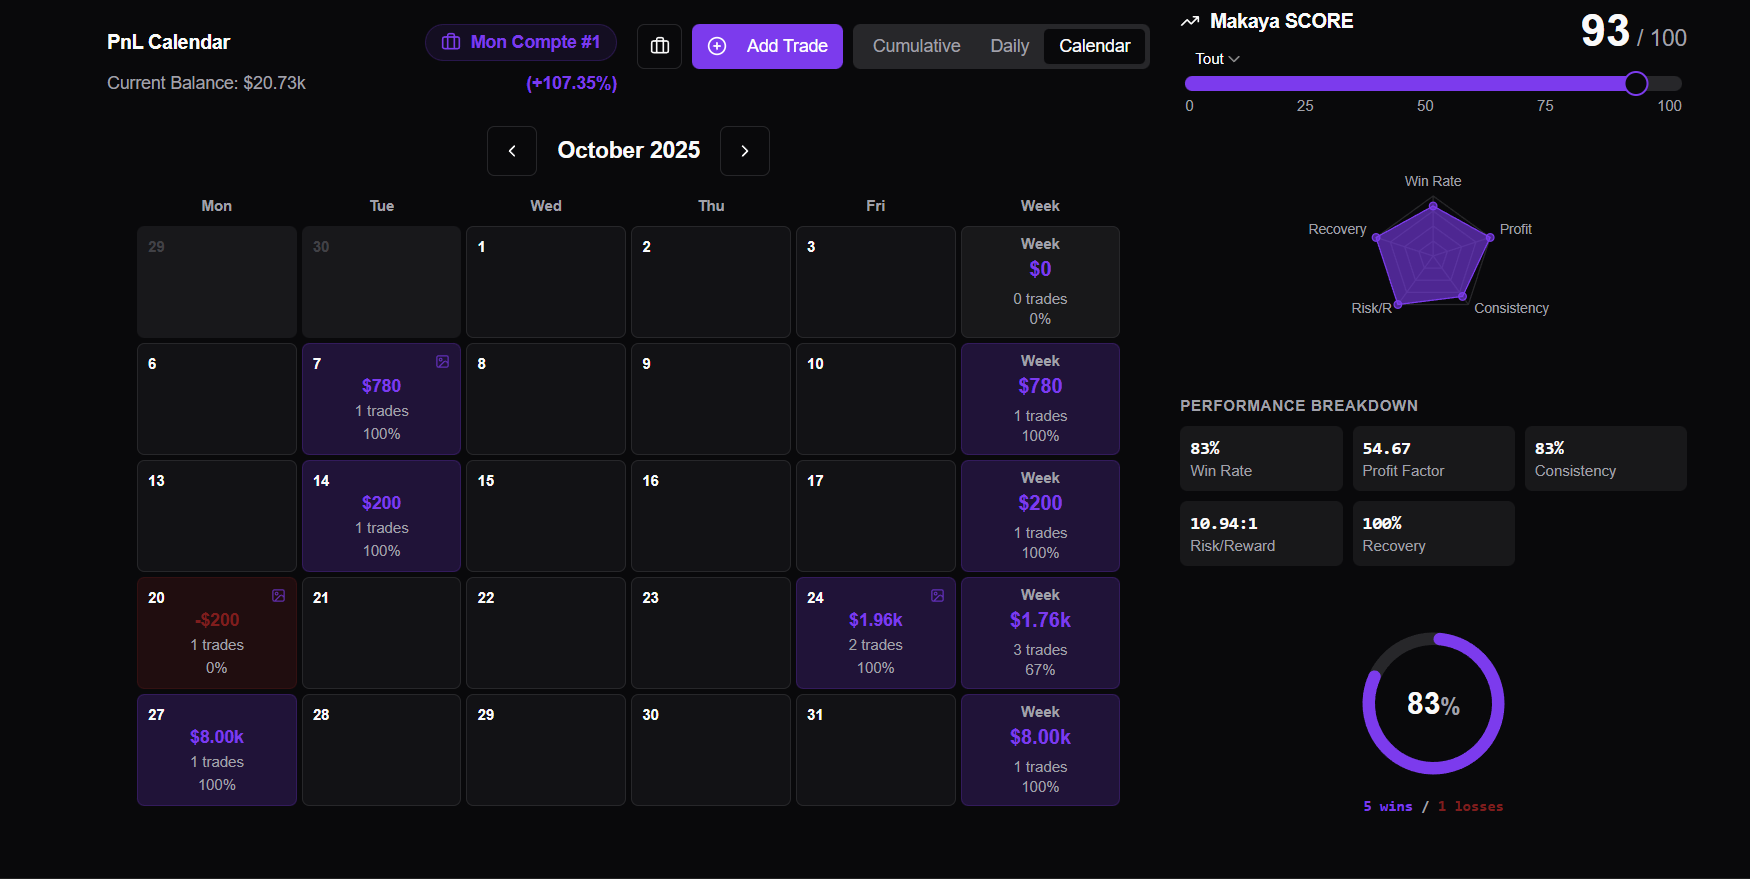Click the PERFORMANCE BREAKDOWN heading

[x=1298, y=406]
